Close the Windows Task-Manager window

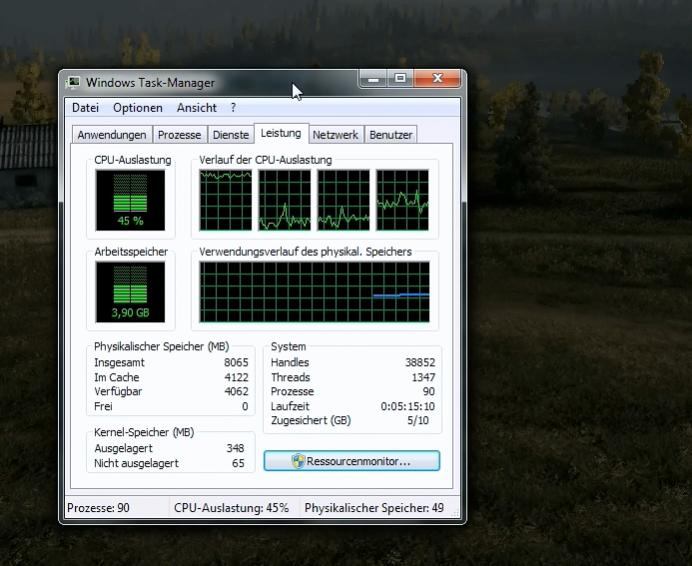coord(437,79)
